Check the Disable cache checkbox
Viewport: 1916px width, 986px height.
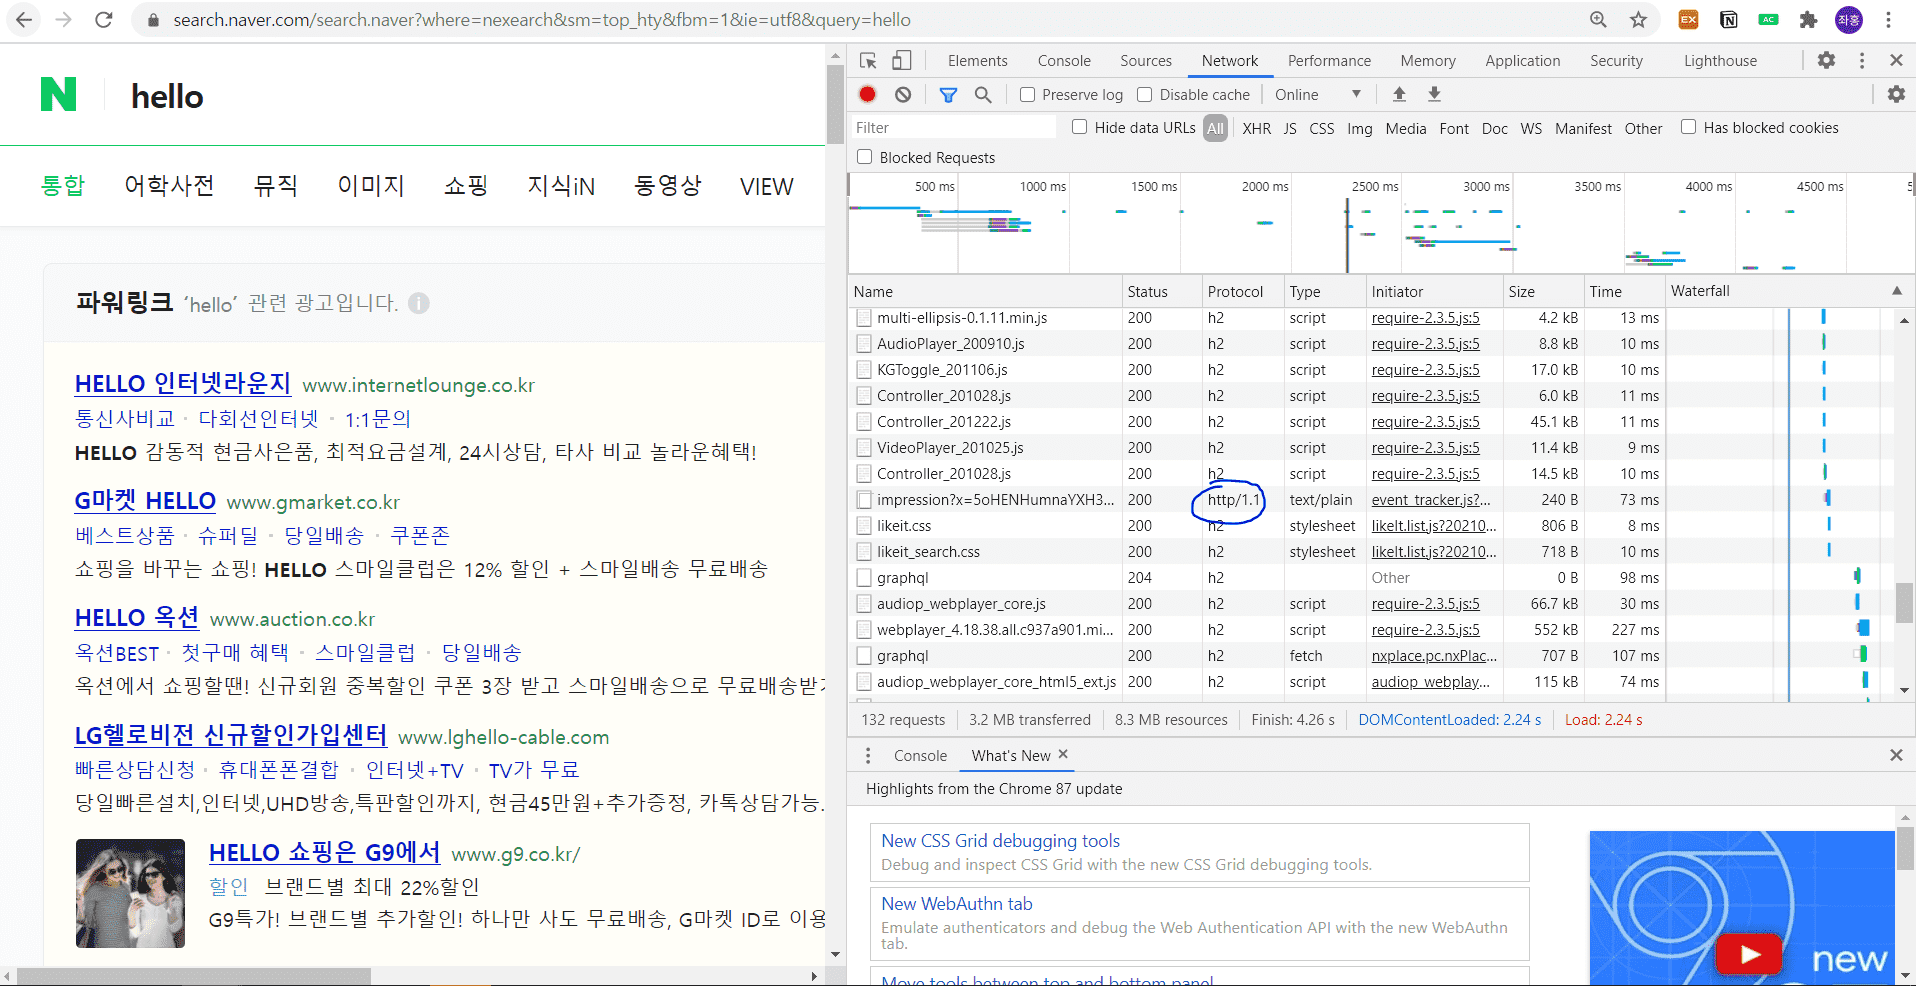[1145, 94]
